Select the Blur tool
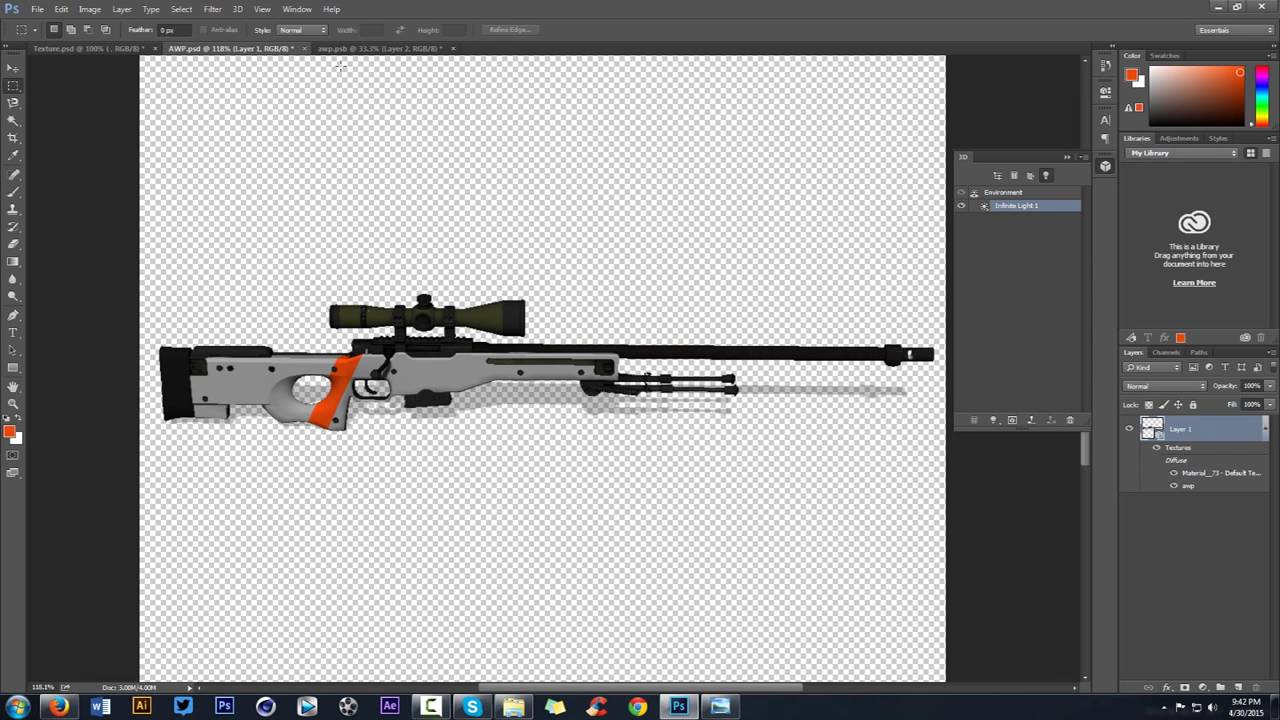Screen dimensions: 1280x720 tap(13, 279)
